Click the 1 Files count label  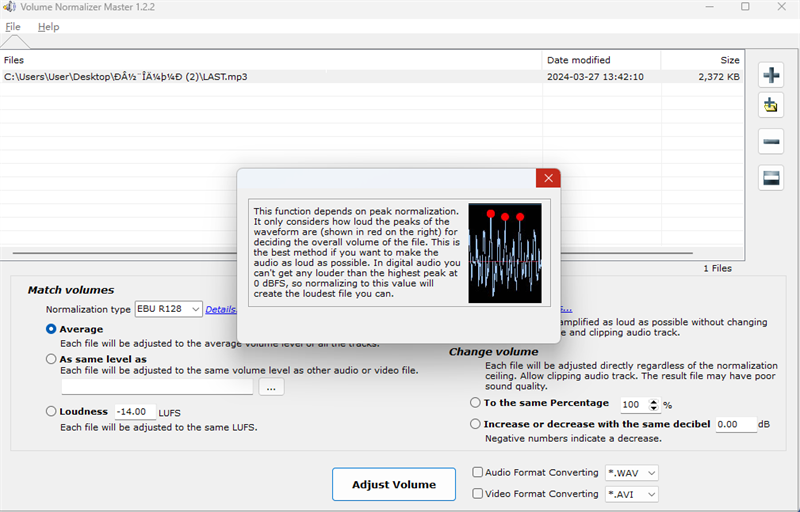pos(717,268)
